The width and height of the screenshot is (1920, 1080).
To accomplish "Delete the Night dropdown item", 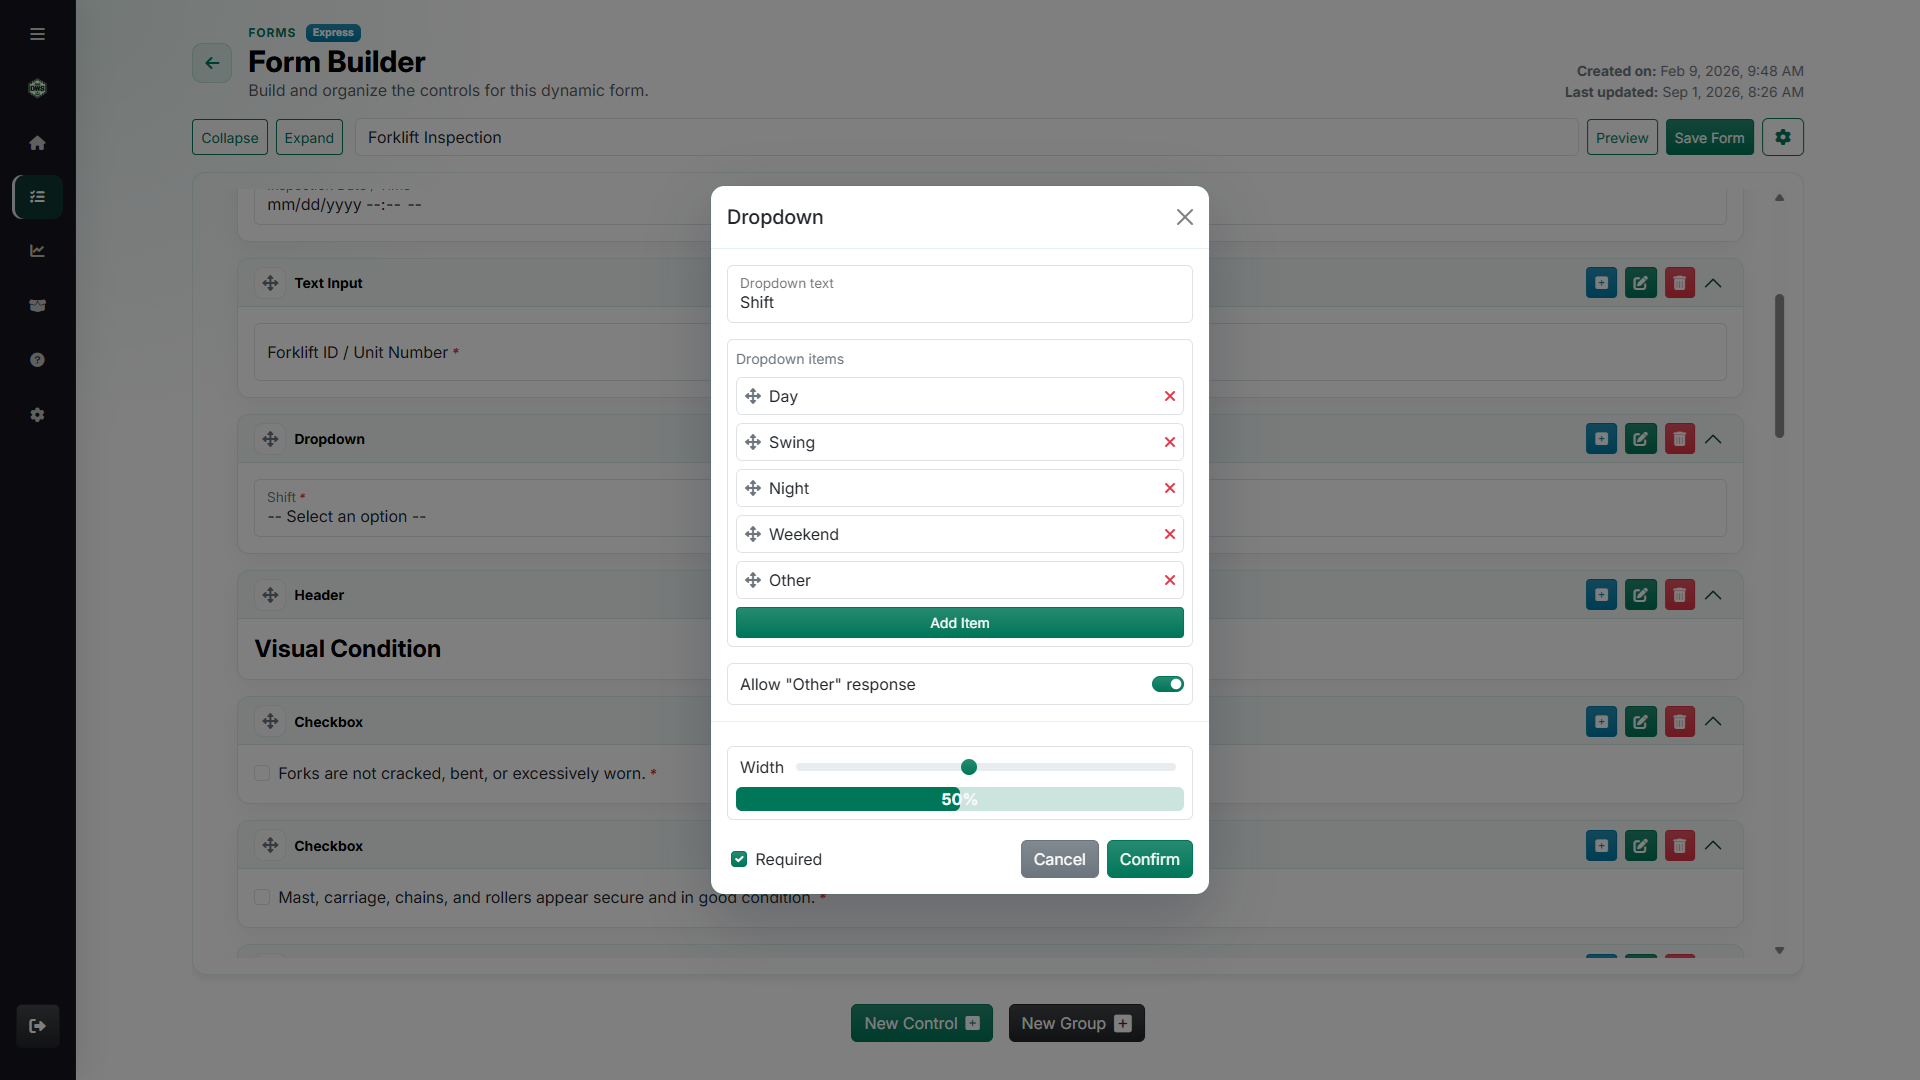I will point(1169,488).
